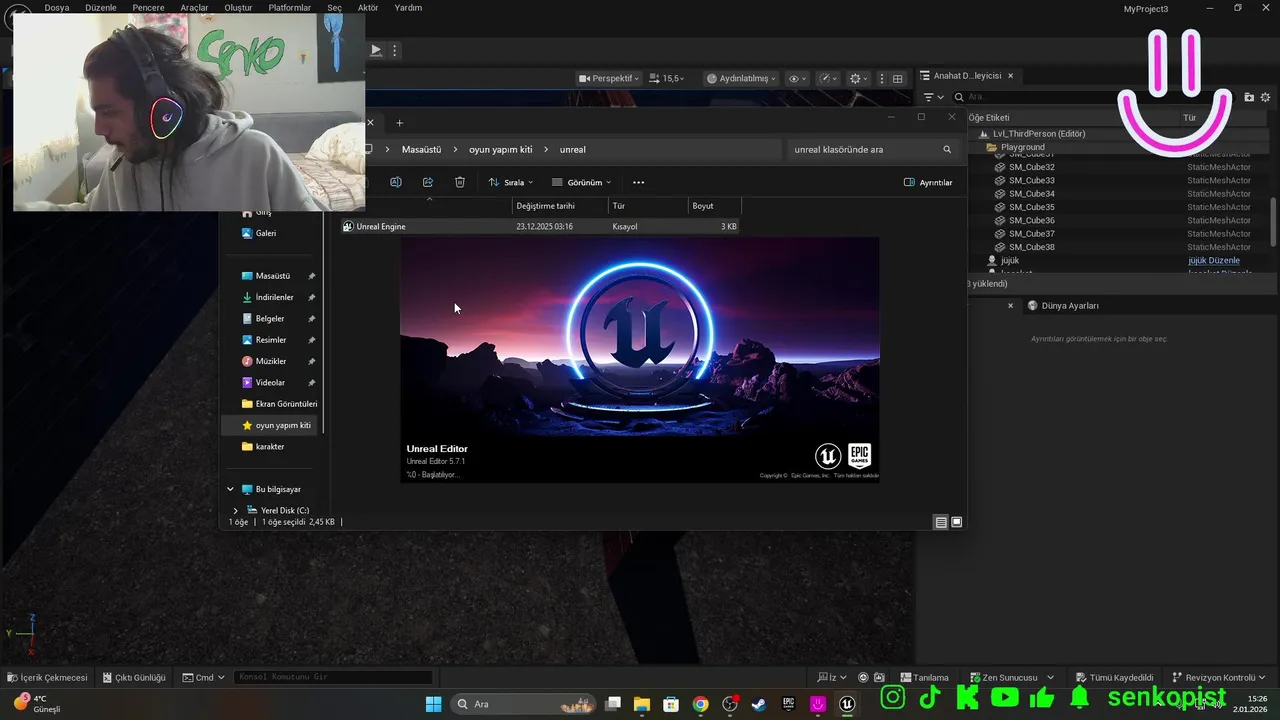1280x720 pixels.
Task: Select SM_Cube38 in the Outliner
Action: [x=1031, y=247]
